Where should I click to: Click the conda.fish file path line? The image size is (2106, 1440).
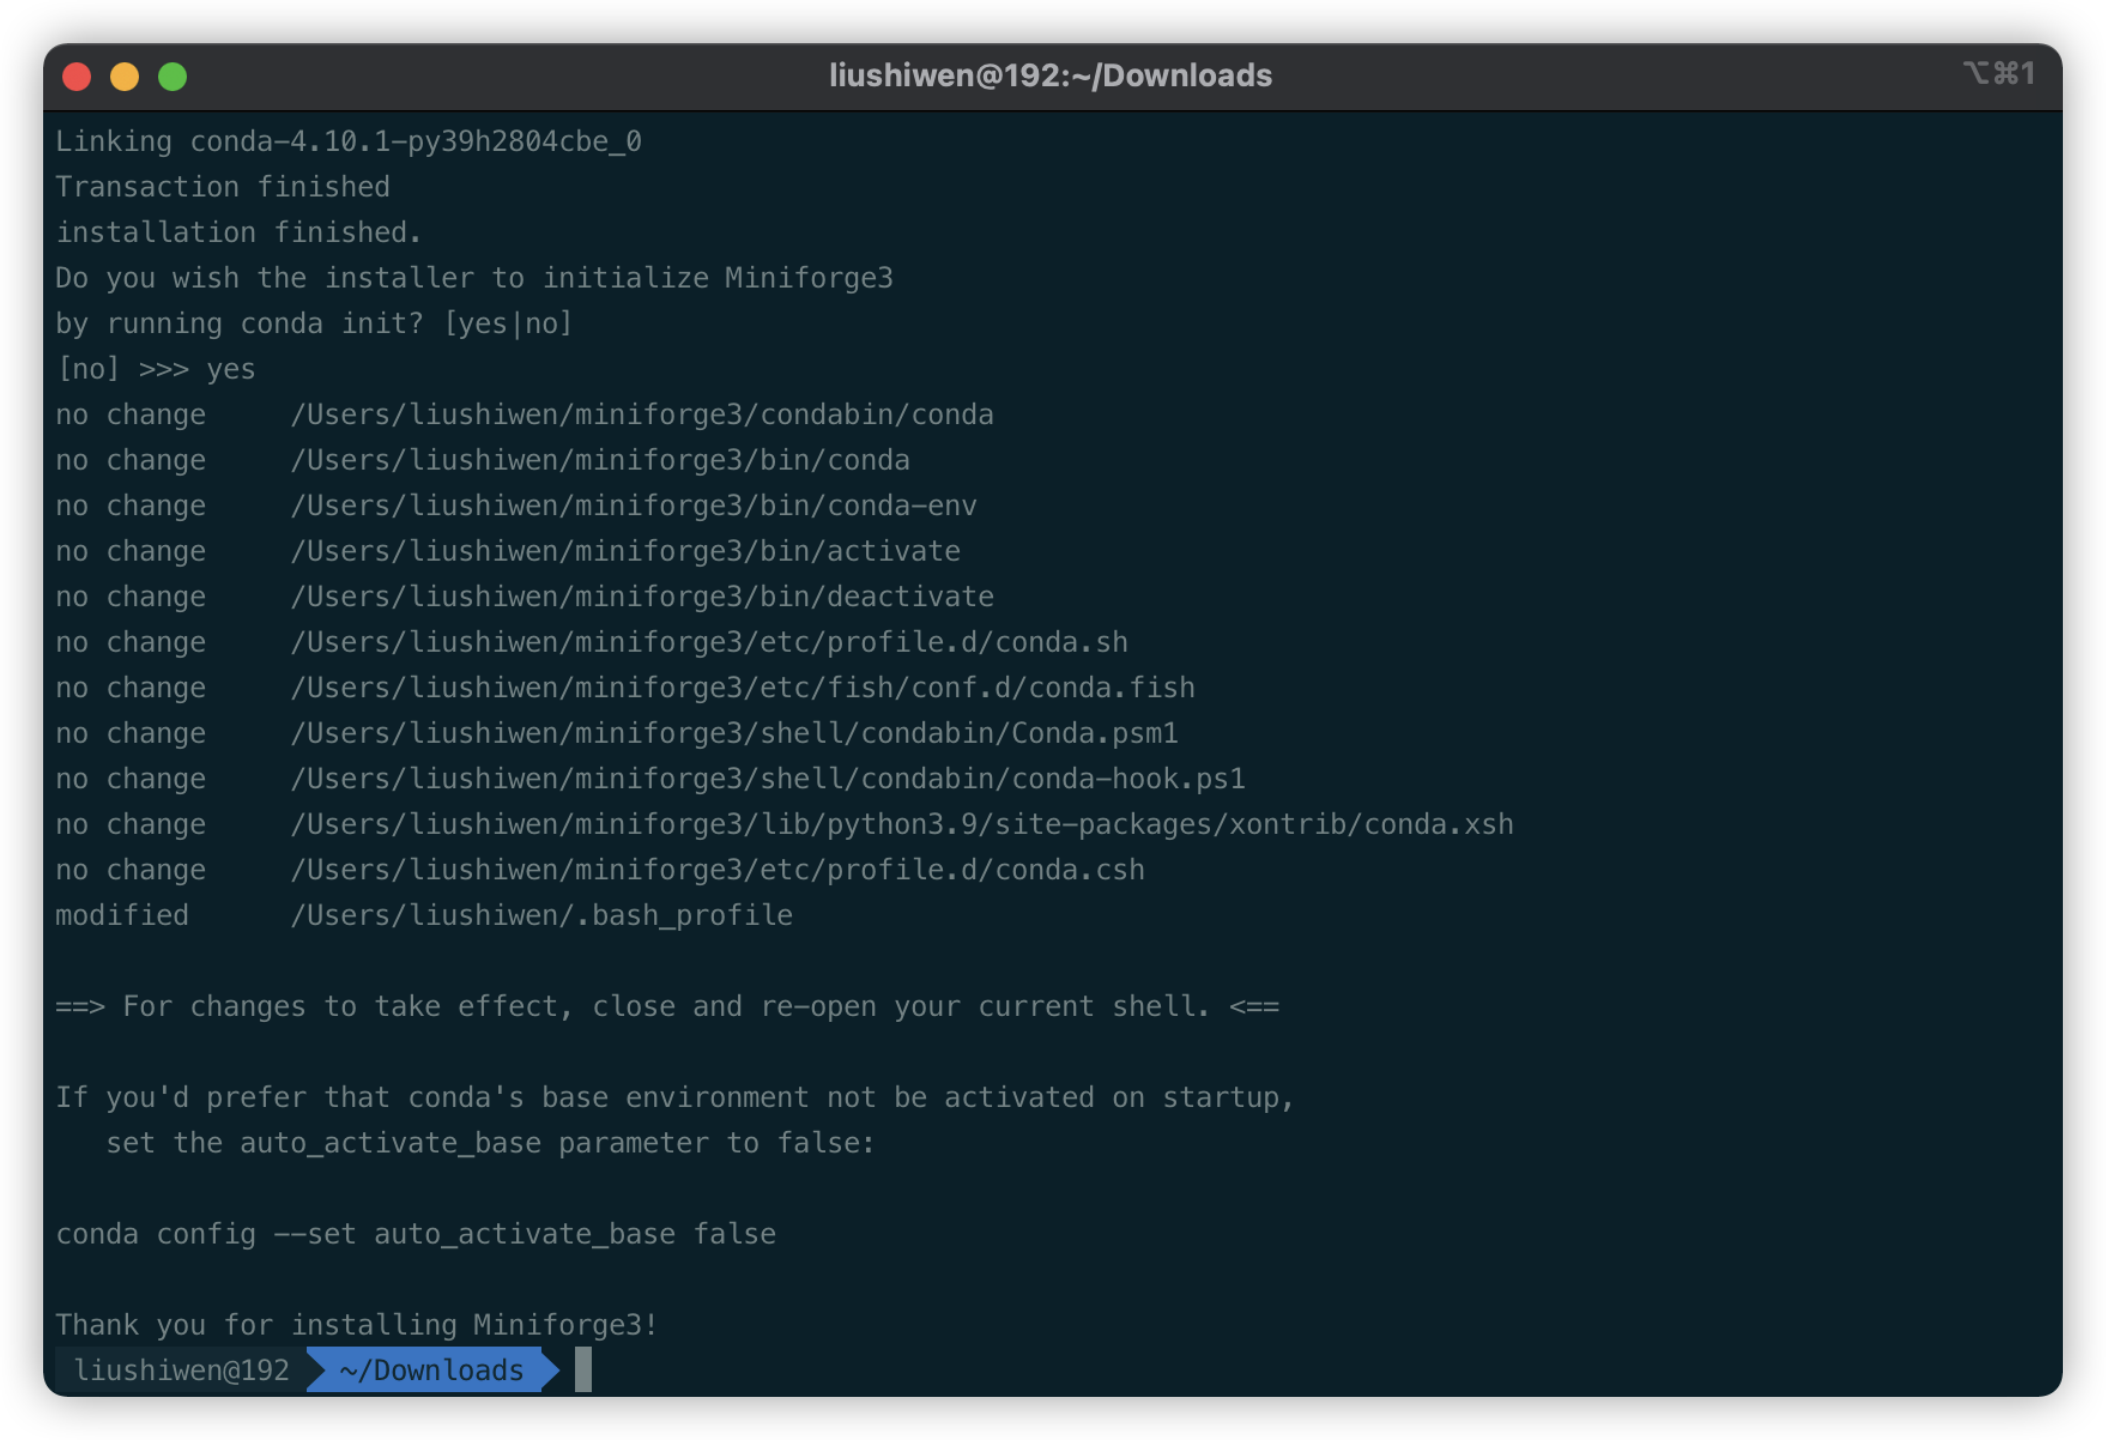tap(742, 688)
